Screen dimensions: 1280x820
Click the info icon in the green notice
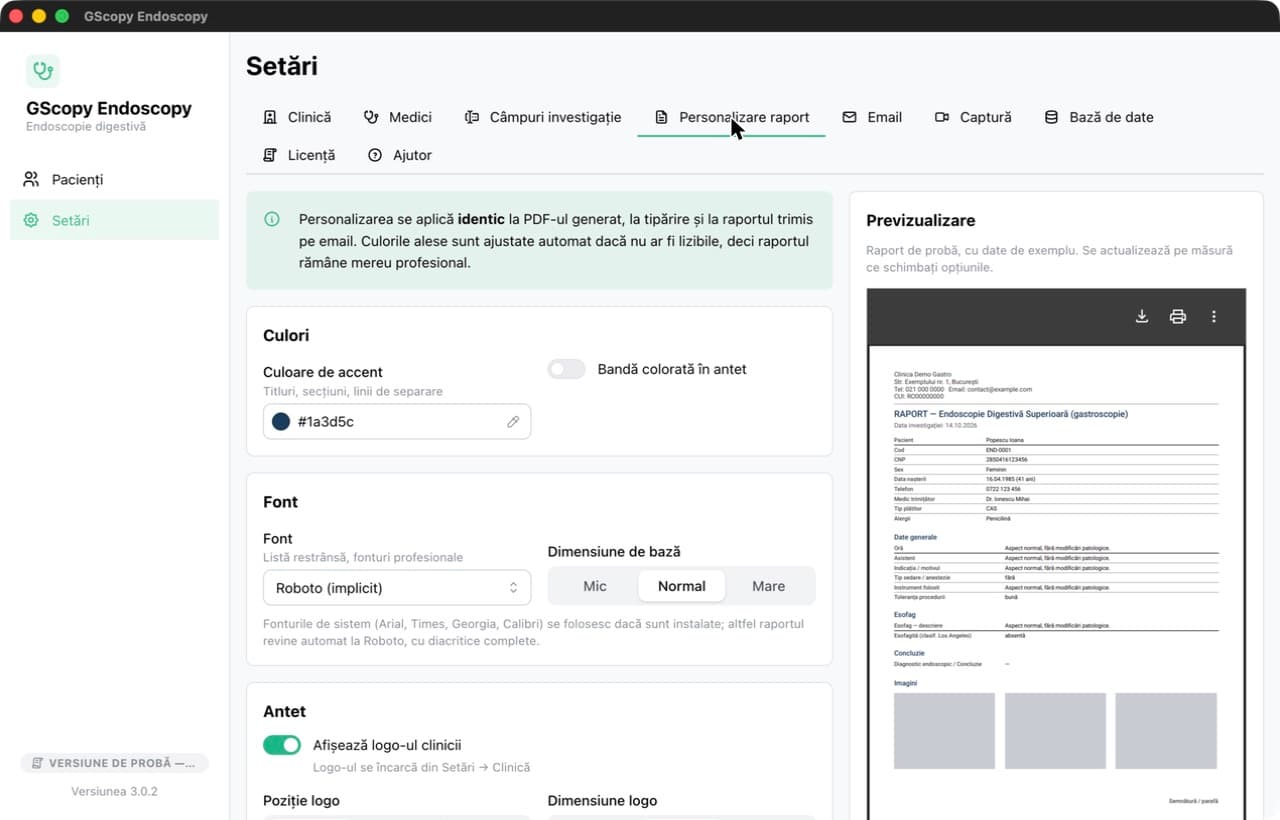tap(272, 219)
